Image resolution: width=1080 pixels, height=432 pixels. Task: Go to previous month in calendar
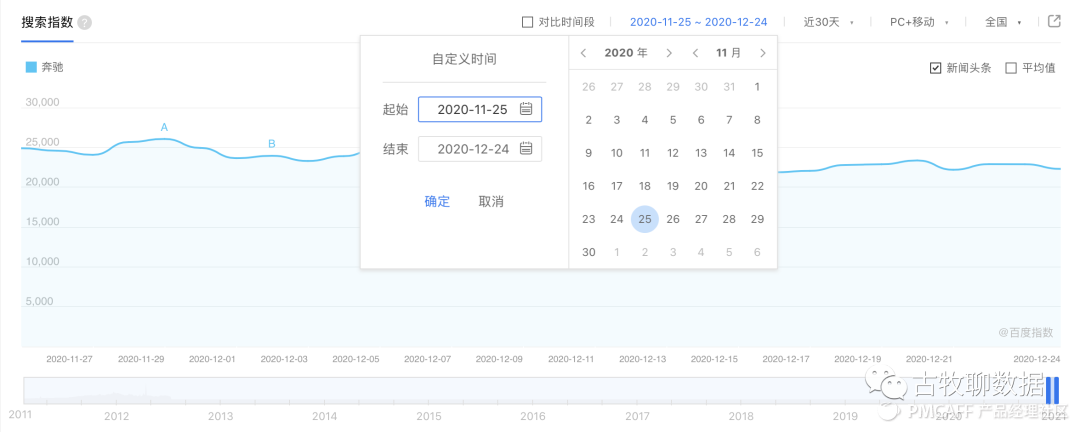coord(695,53)
